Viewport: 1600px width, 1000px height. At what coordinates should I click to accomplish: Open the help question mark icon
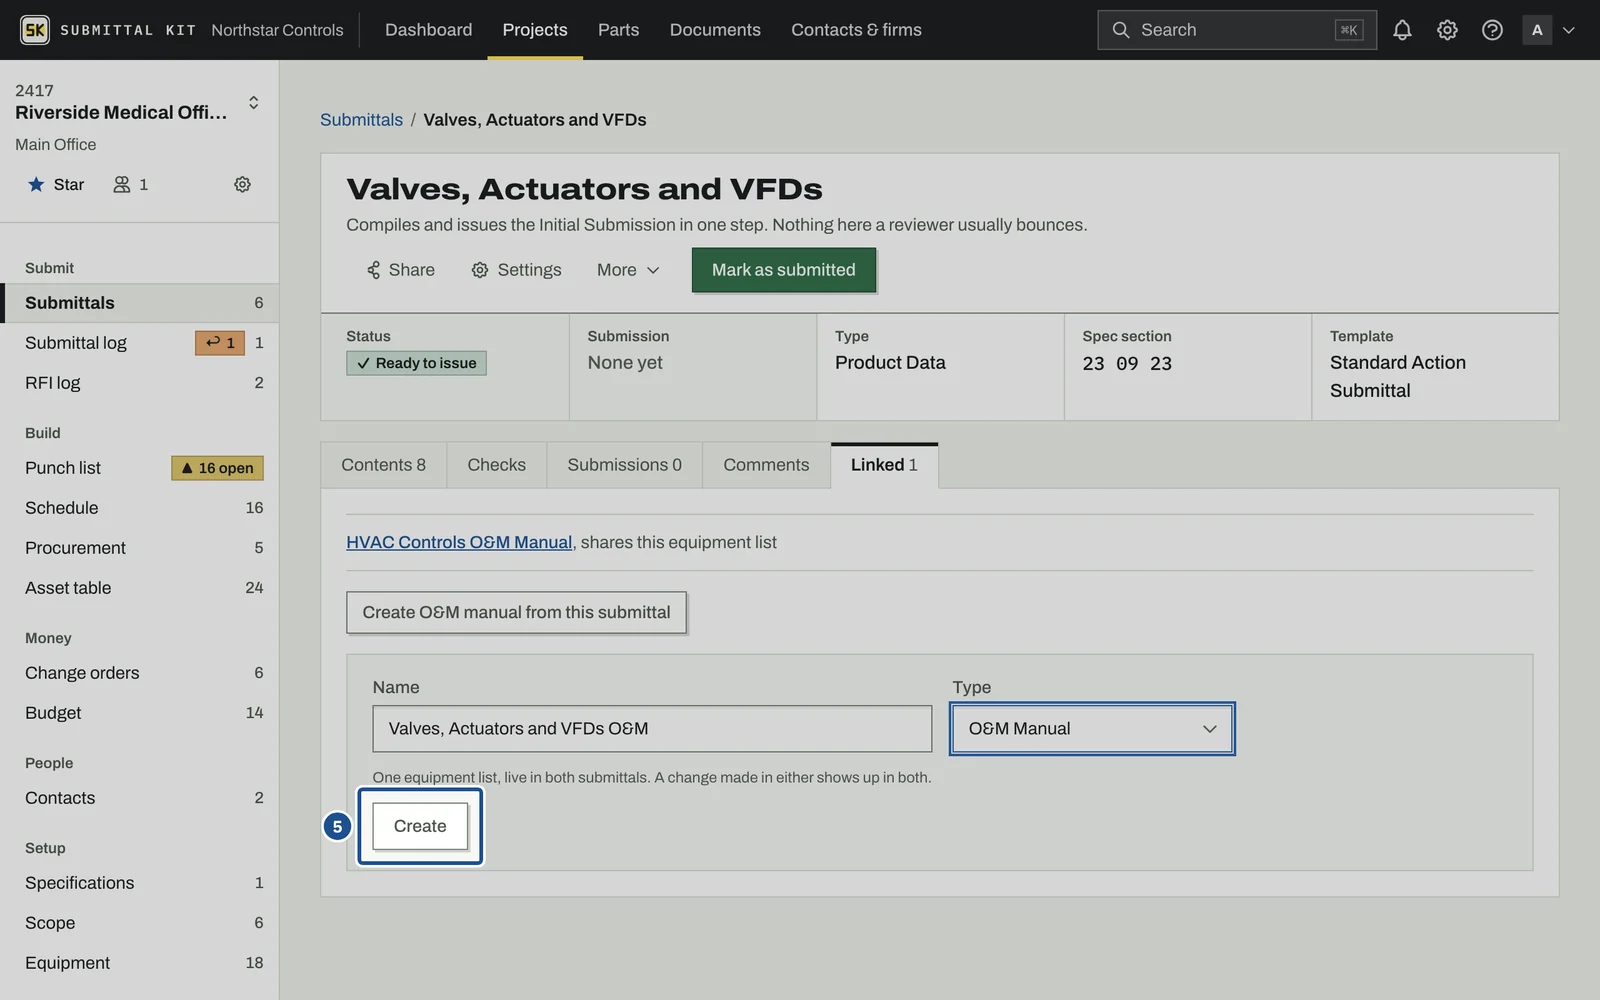[x=1492, y=30]
